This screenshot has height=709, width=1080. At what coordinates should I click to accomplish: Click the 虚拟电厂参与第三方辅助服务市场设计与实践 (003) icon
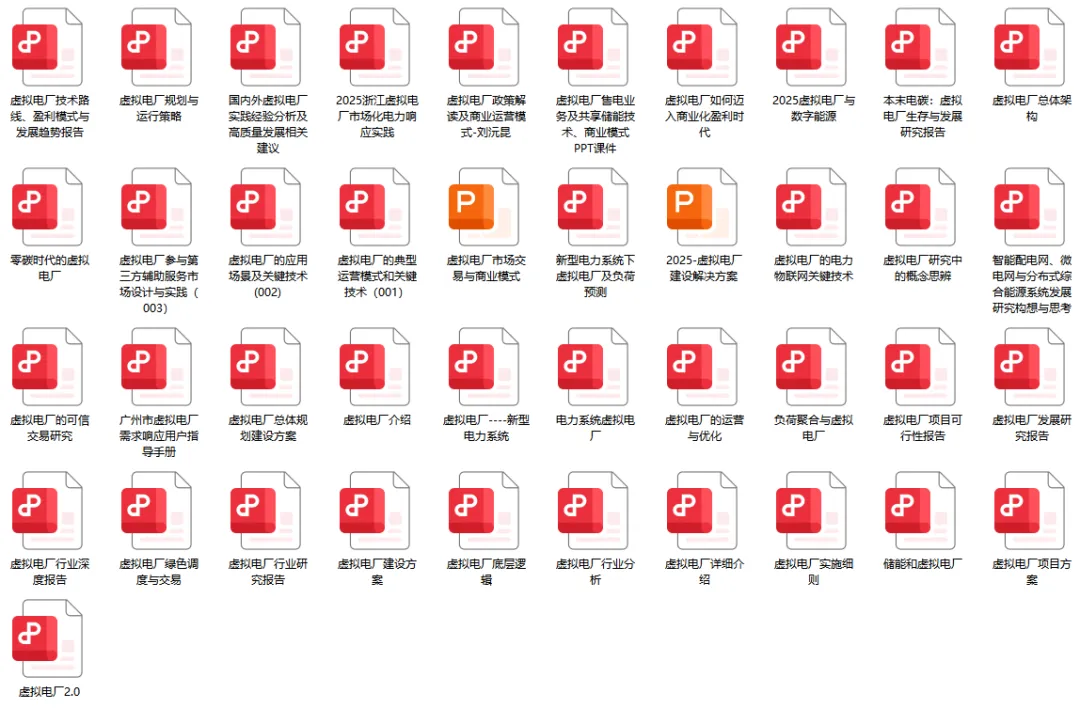click(x=156, y=207)
